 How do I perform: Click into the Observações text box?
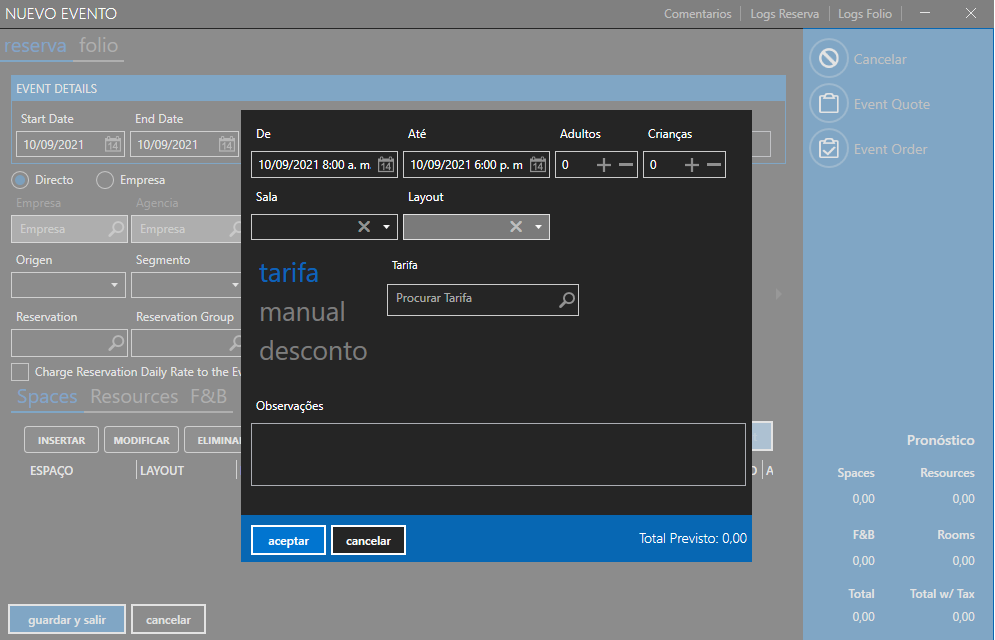(498, 454)
